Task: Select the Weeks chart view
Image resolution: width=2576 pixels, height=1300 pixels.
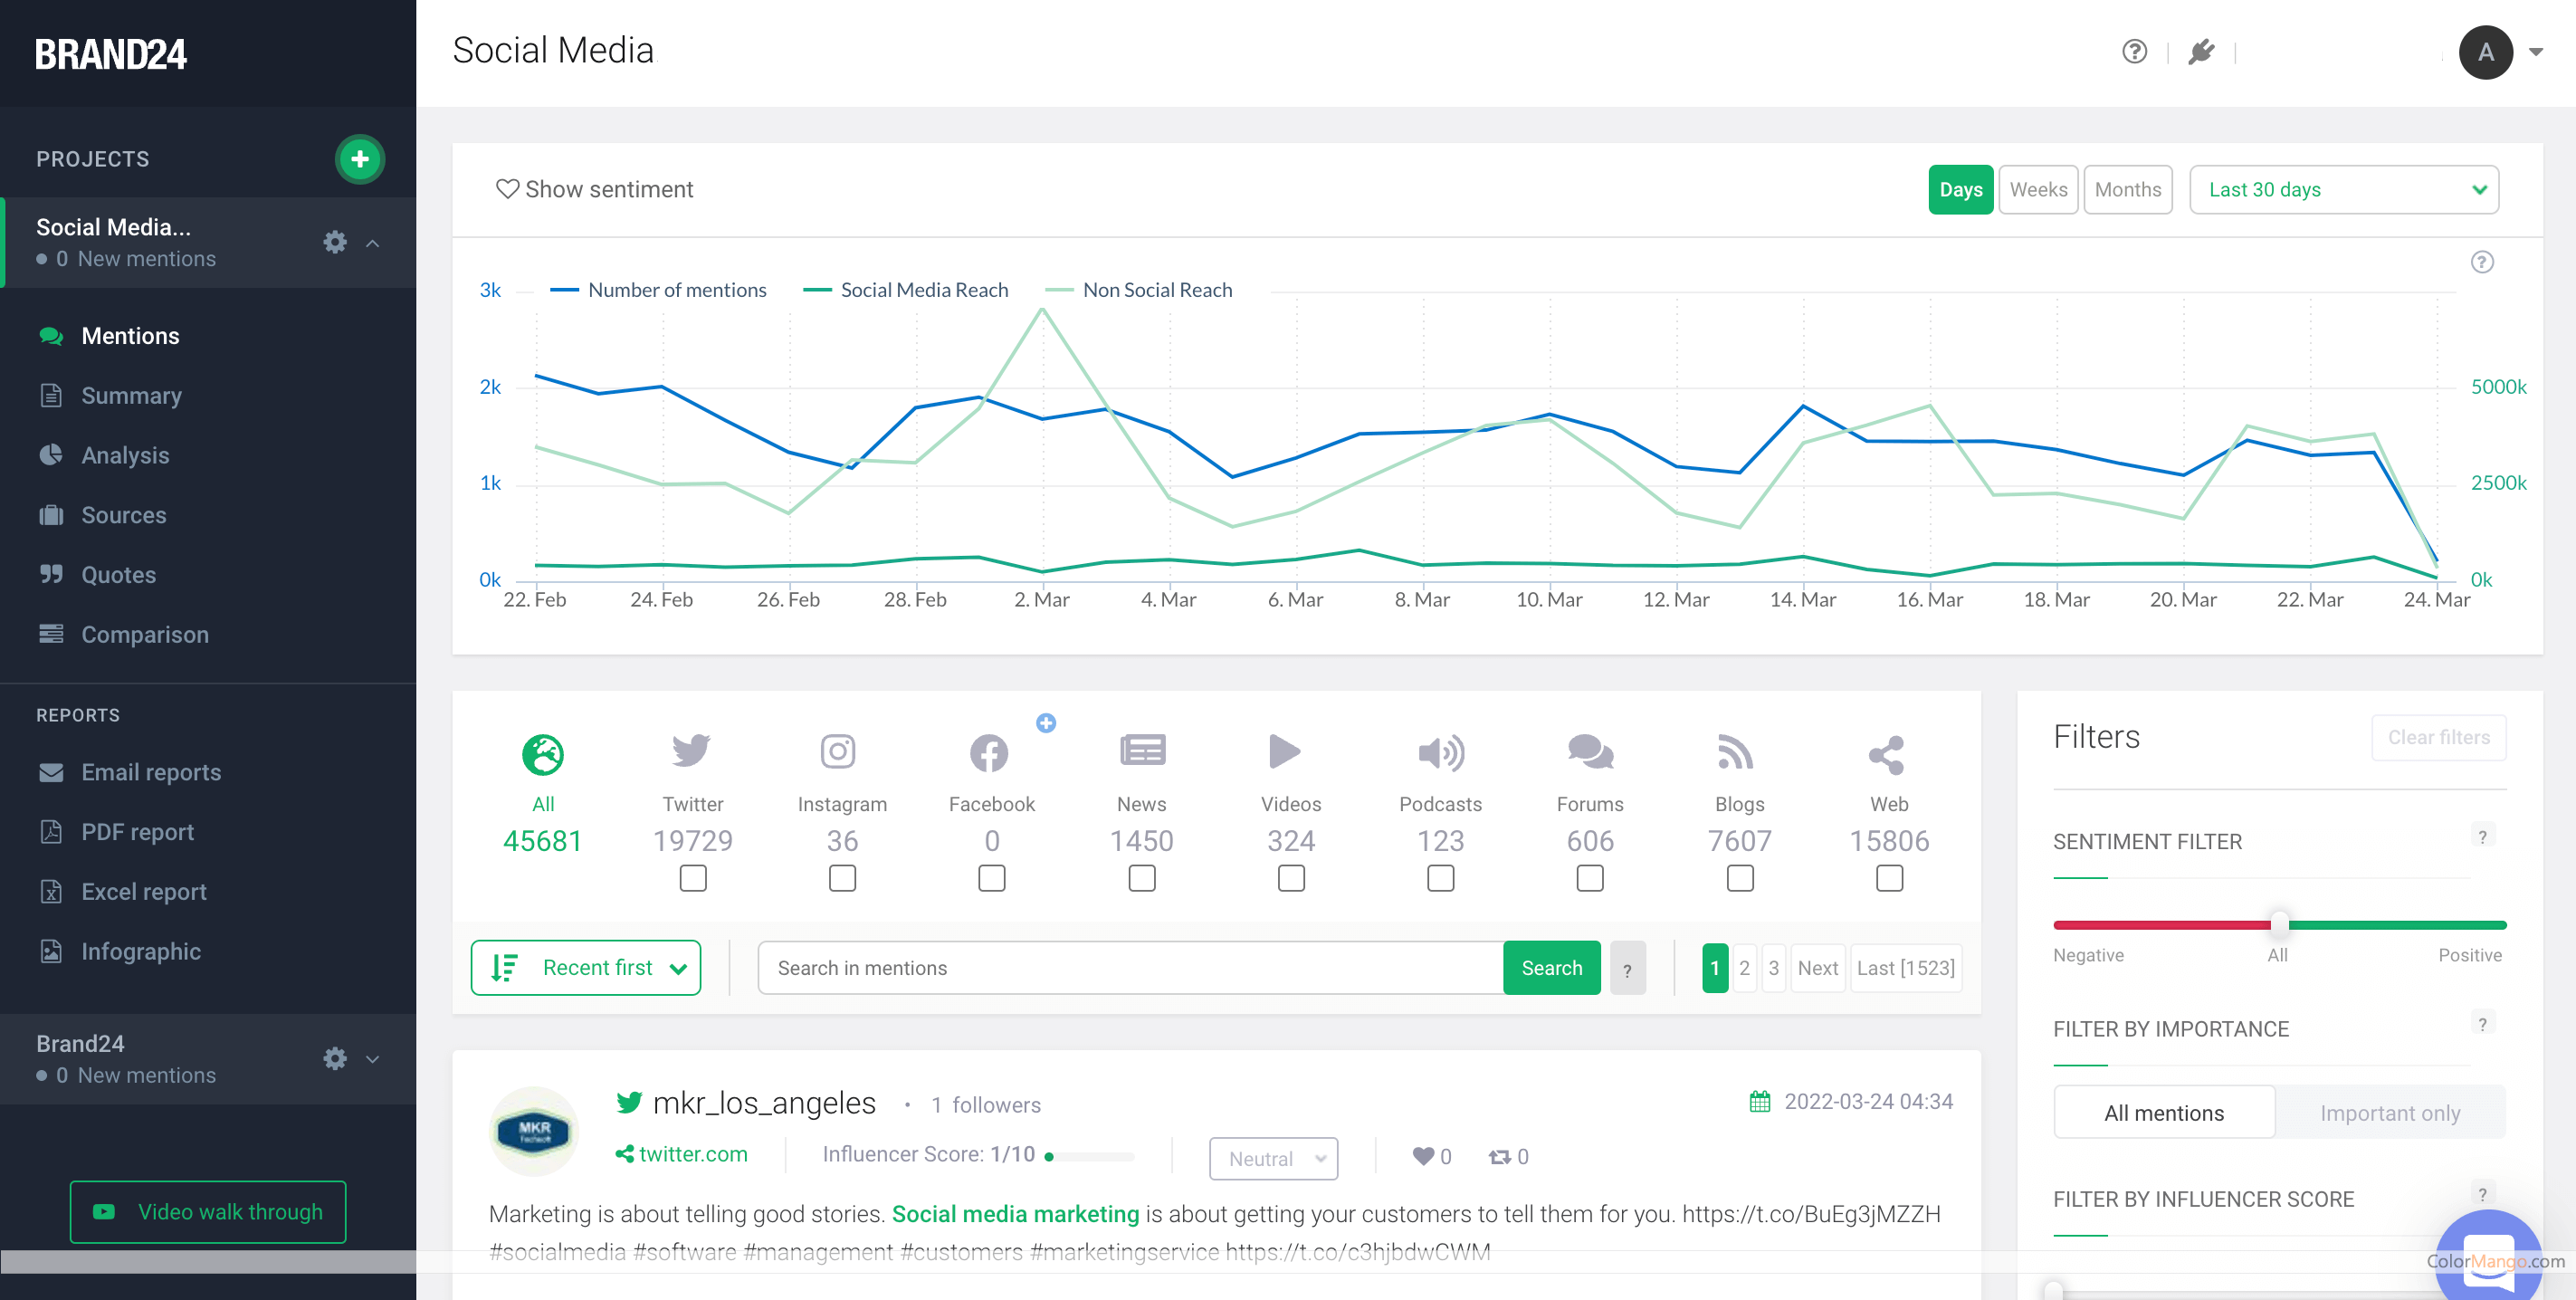Action: tap(2038, 189)
